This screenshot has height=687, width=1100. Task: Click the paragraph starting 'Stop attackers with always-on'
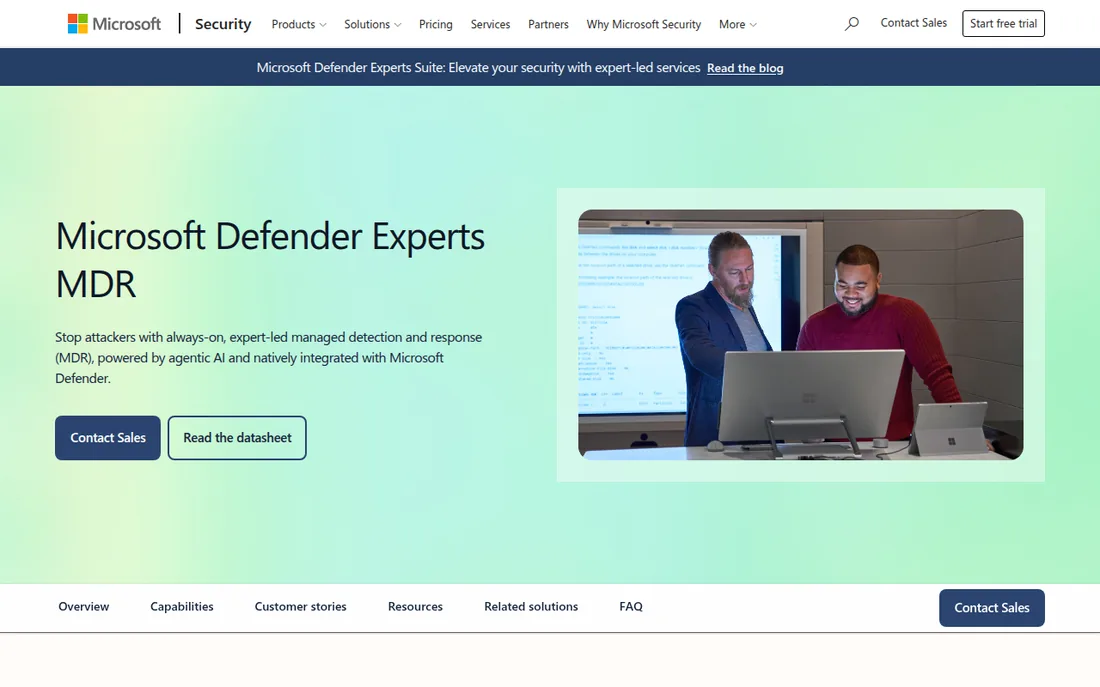269,358
